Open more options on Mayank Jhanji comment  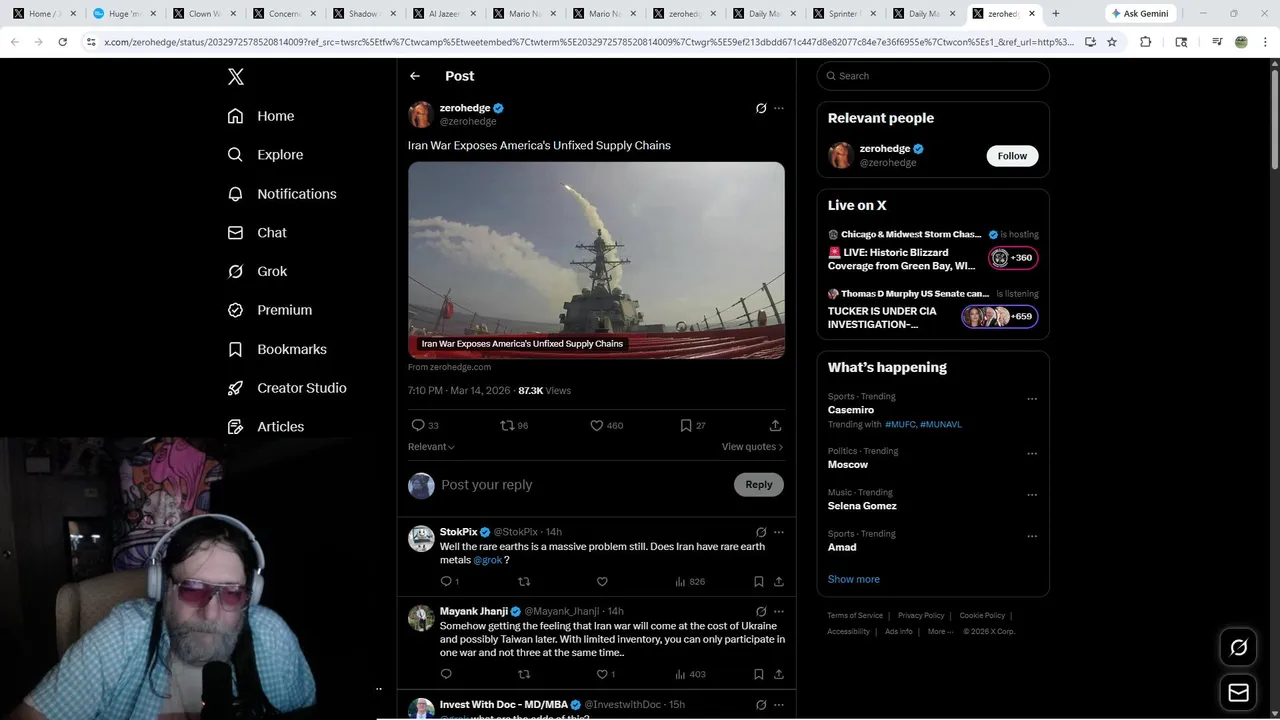pyautogui.click(x=779, y=611)
